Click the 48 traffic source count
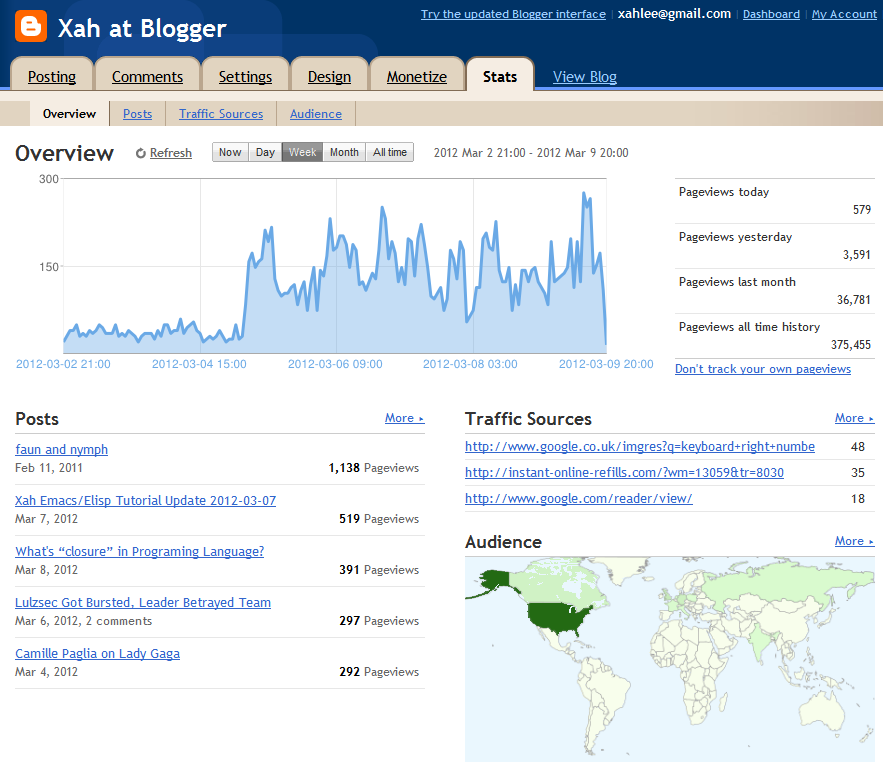The height and width of the screenshot is (765, 883). [x=858, y=447]
